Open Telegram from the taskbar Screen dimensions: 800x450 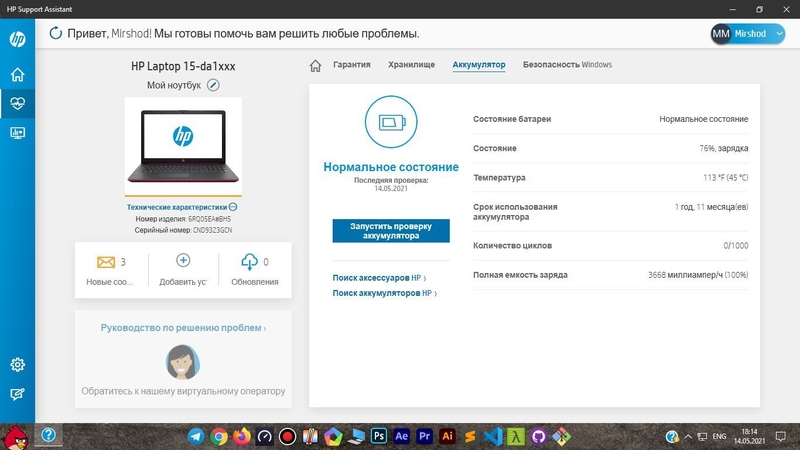coord(196,436)
